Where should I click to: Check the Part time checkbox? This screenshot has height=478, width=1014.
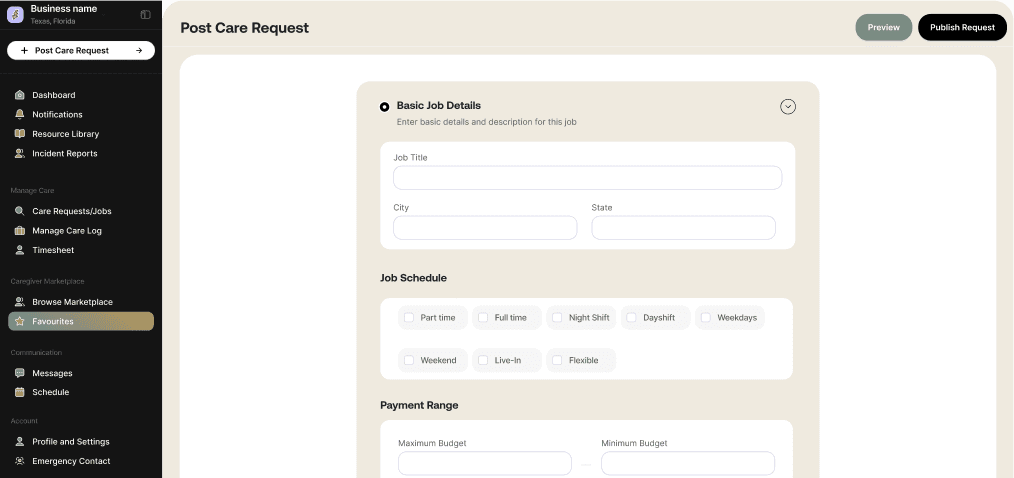point(409,318)
